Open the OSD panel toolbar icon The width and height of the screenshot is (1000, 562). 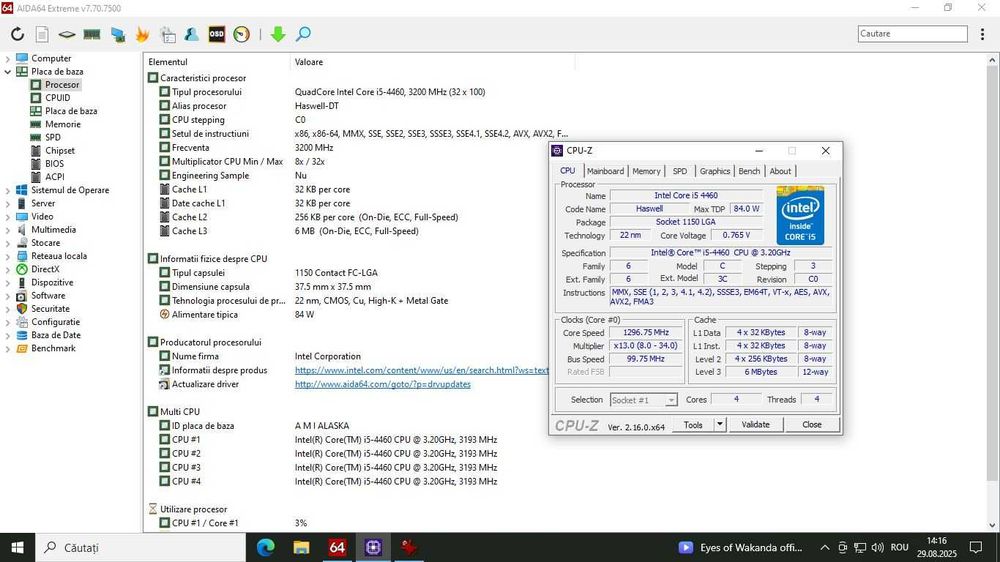(217, 34)
